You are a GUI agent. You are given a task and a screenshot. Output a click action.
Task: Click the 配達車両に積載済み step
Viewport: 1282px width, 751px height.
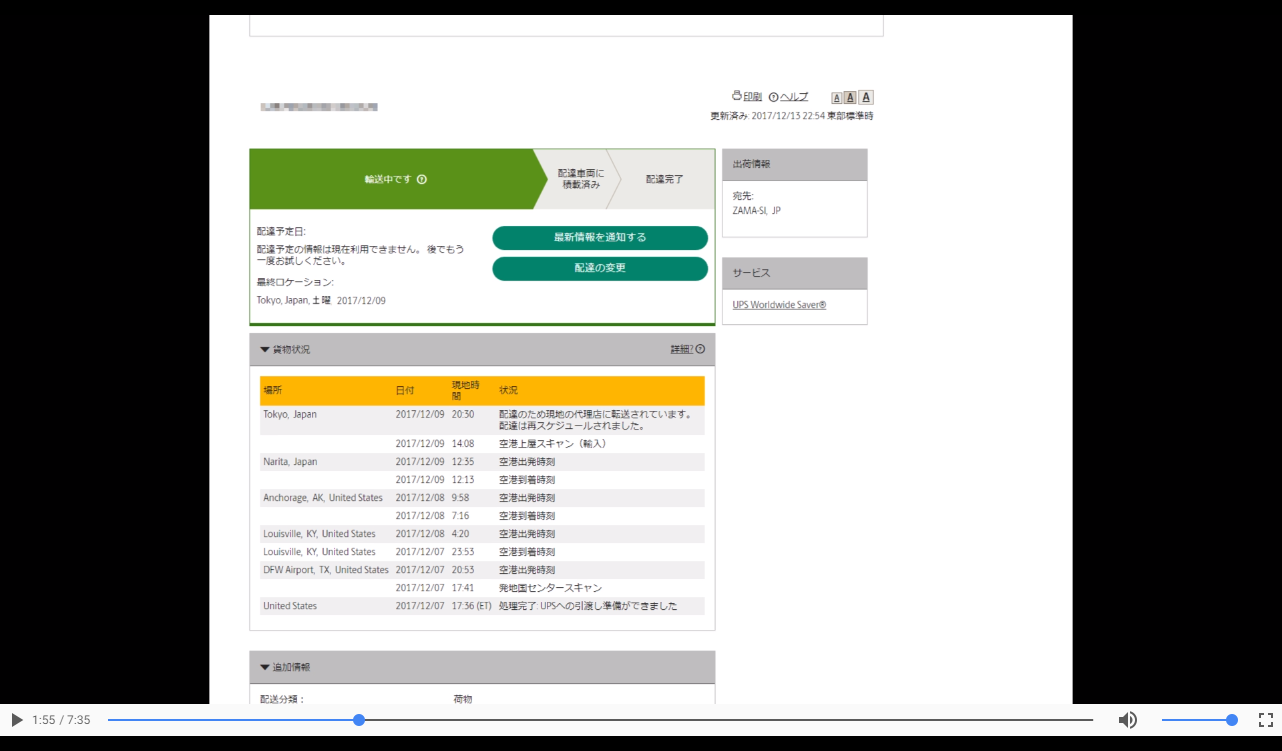click(x=581, y=180)
